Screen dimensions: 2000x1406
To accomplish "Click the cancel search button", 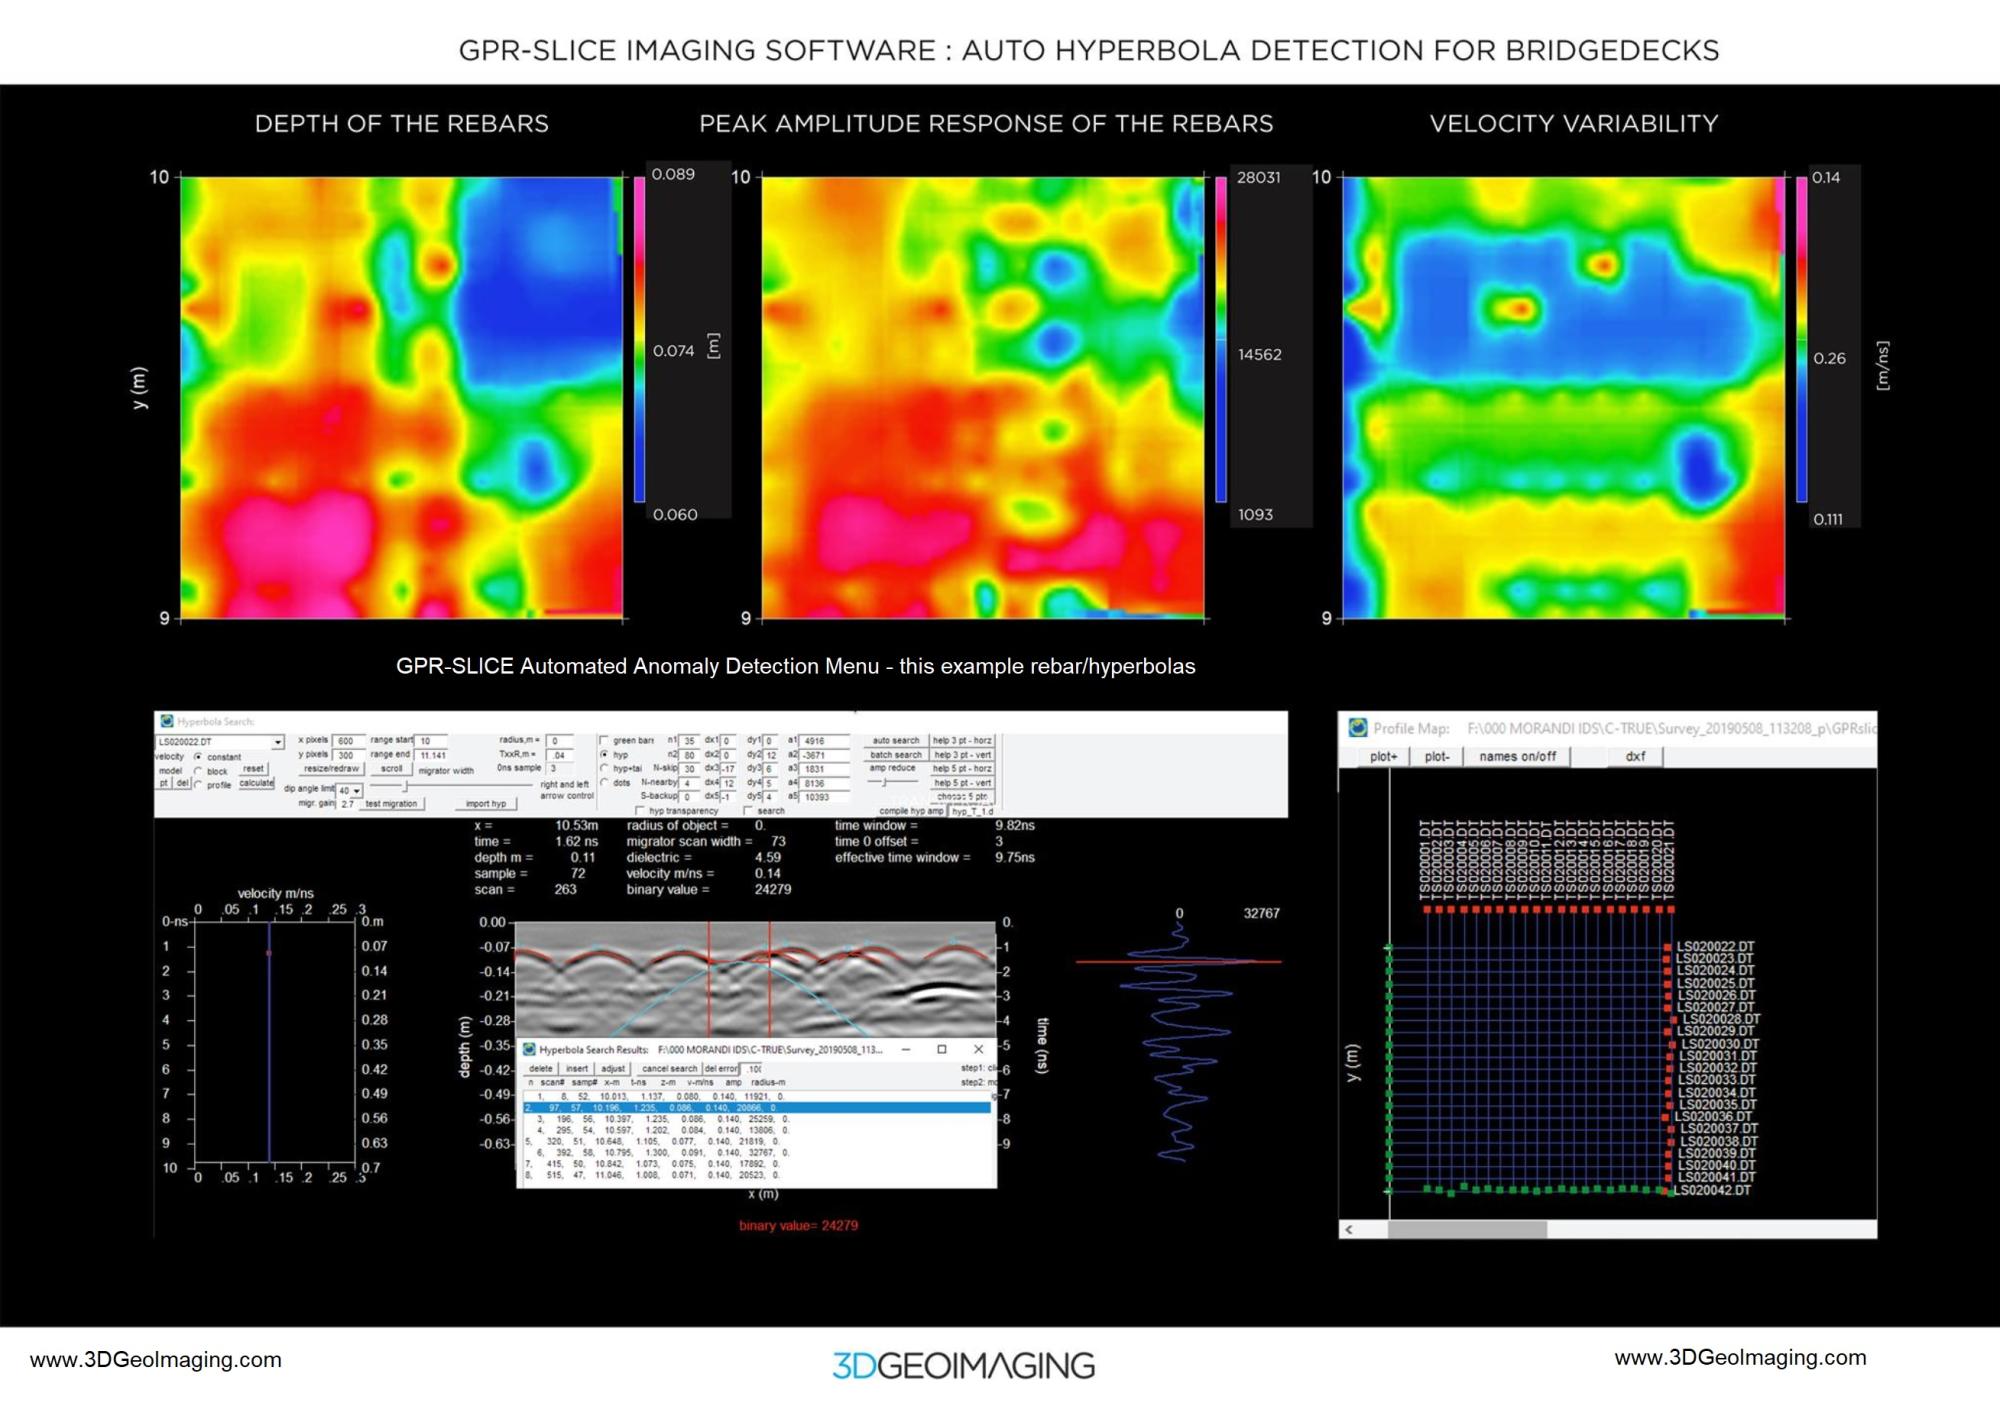I will [x=669, y=1068].
